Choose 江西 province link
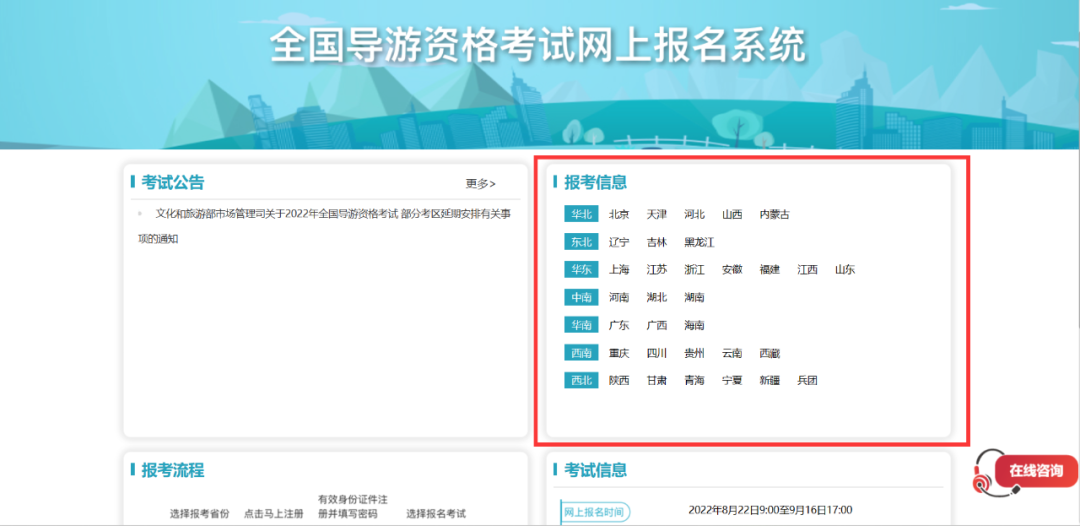Screen dimensions: 1080x526 click(807, 269)
